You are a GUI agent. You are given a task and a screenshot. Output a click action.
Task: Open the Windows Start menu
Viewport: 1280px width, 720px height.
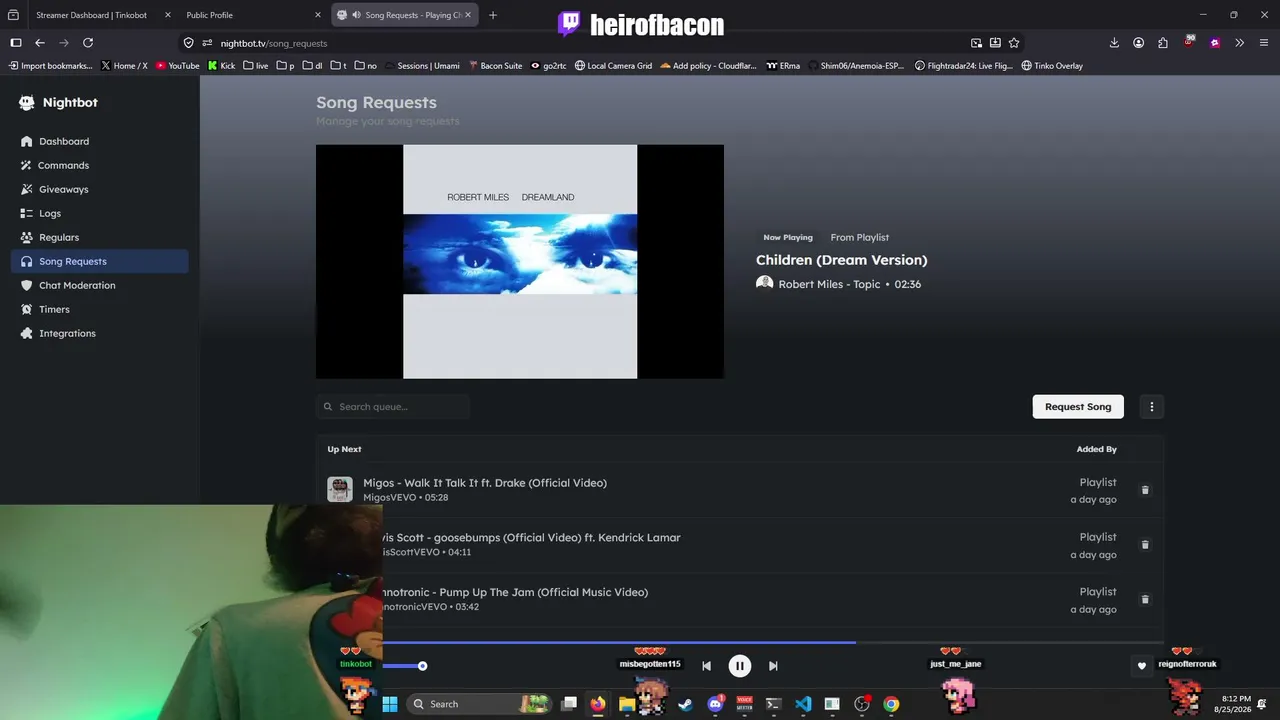point(390,704)
